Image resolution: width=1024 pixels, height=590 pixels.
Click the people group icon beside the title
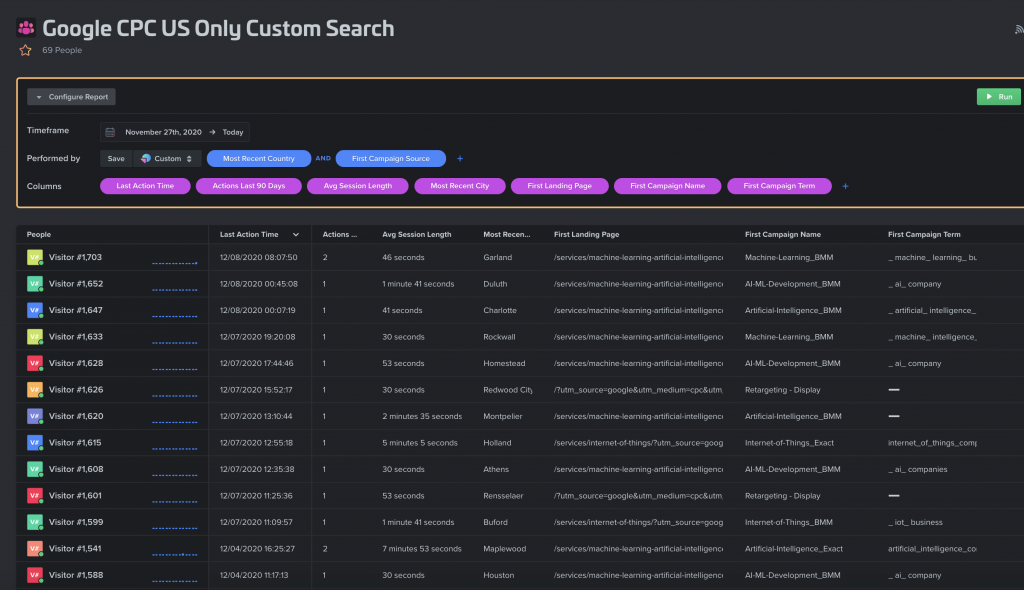pos(26,27)
